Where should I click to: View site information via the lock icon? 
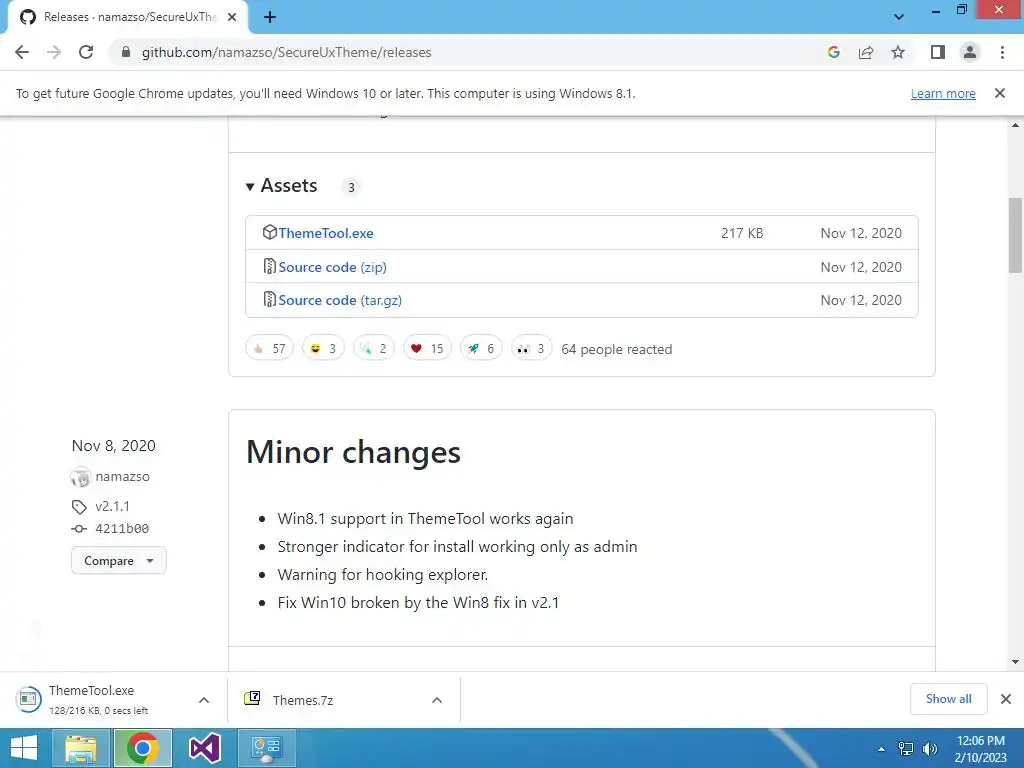(126, 52)
